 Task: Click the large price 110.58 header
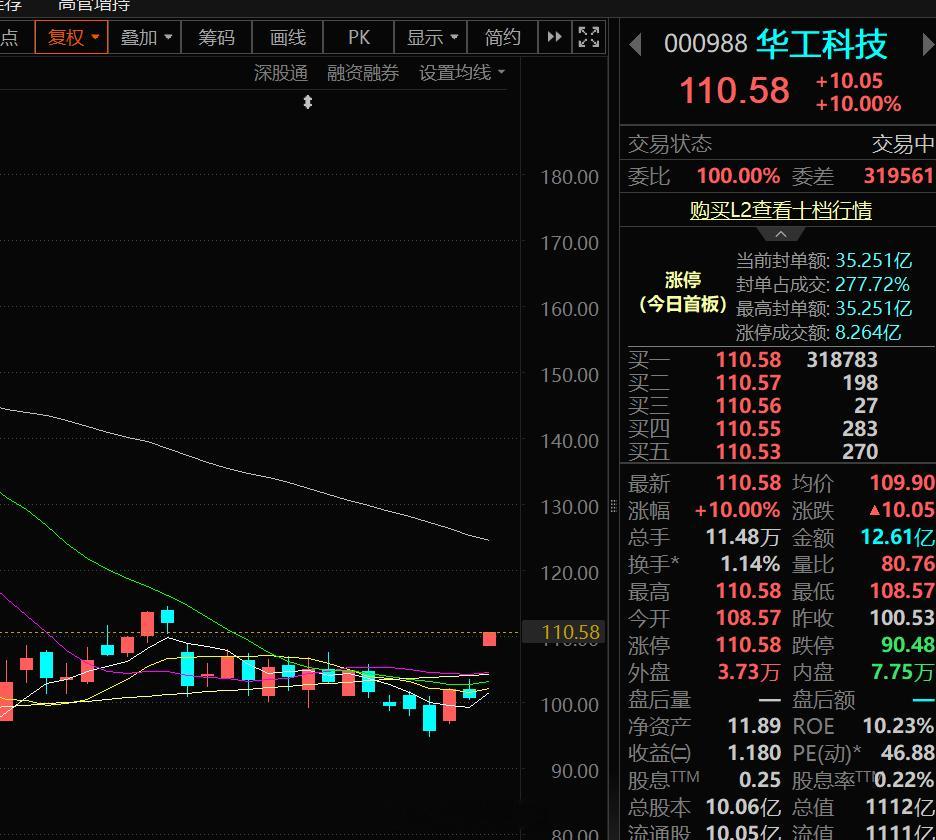[x=734, y=91]
